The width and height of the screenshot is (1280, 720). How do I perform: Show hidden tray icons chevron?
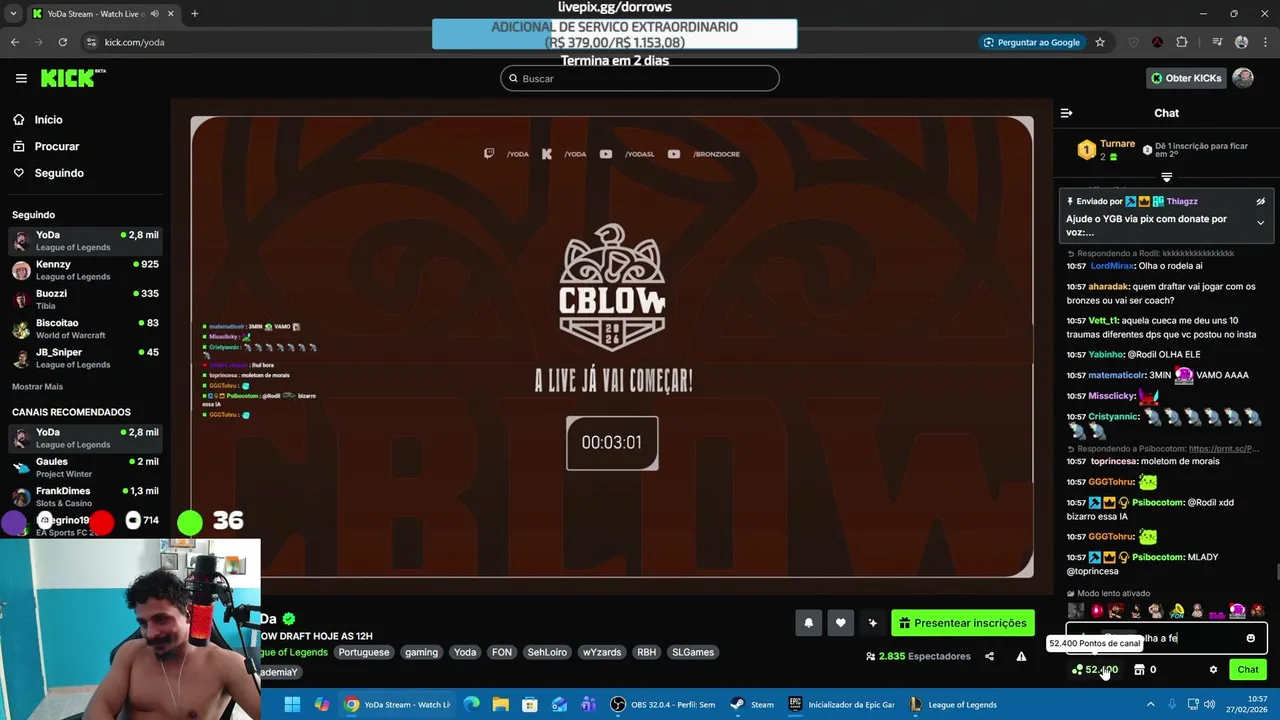pyautogui.click(x=1150, y=704)
